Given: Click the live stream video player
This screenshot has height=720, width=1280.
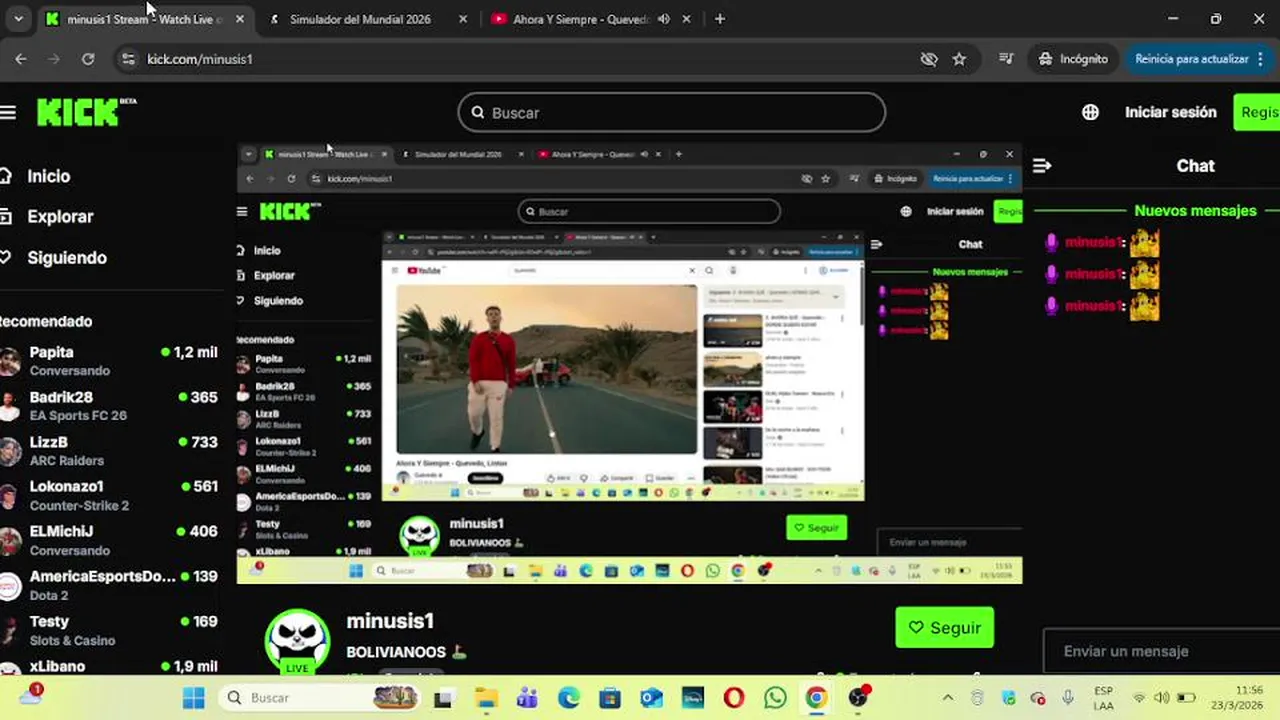Looking at the screenshot, I should (x=629, y=365).
